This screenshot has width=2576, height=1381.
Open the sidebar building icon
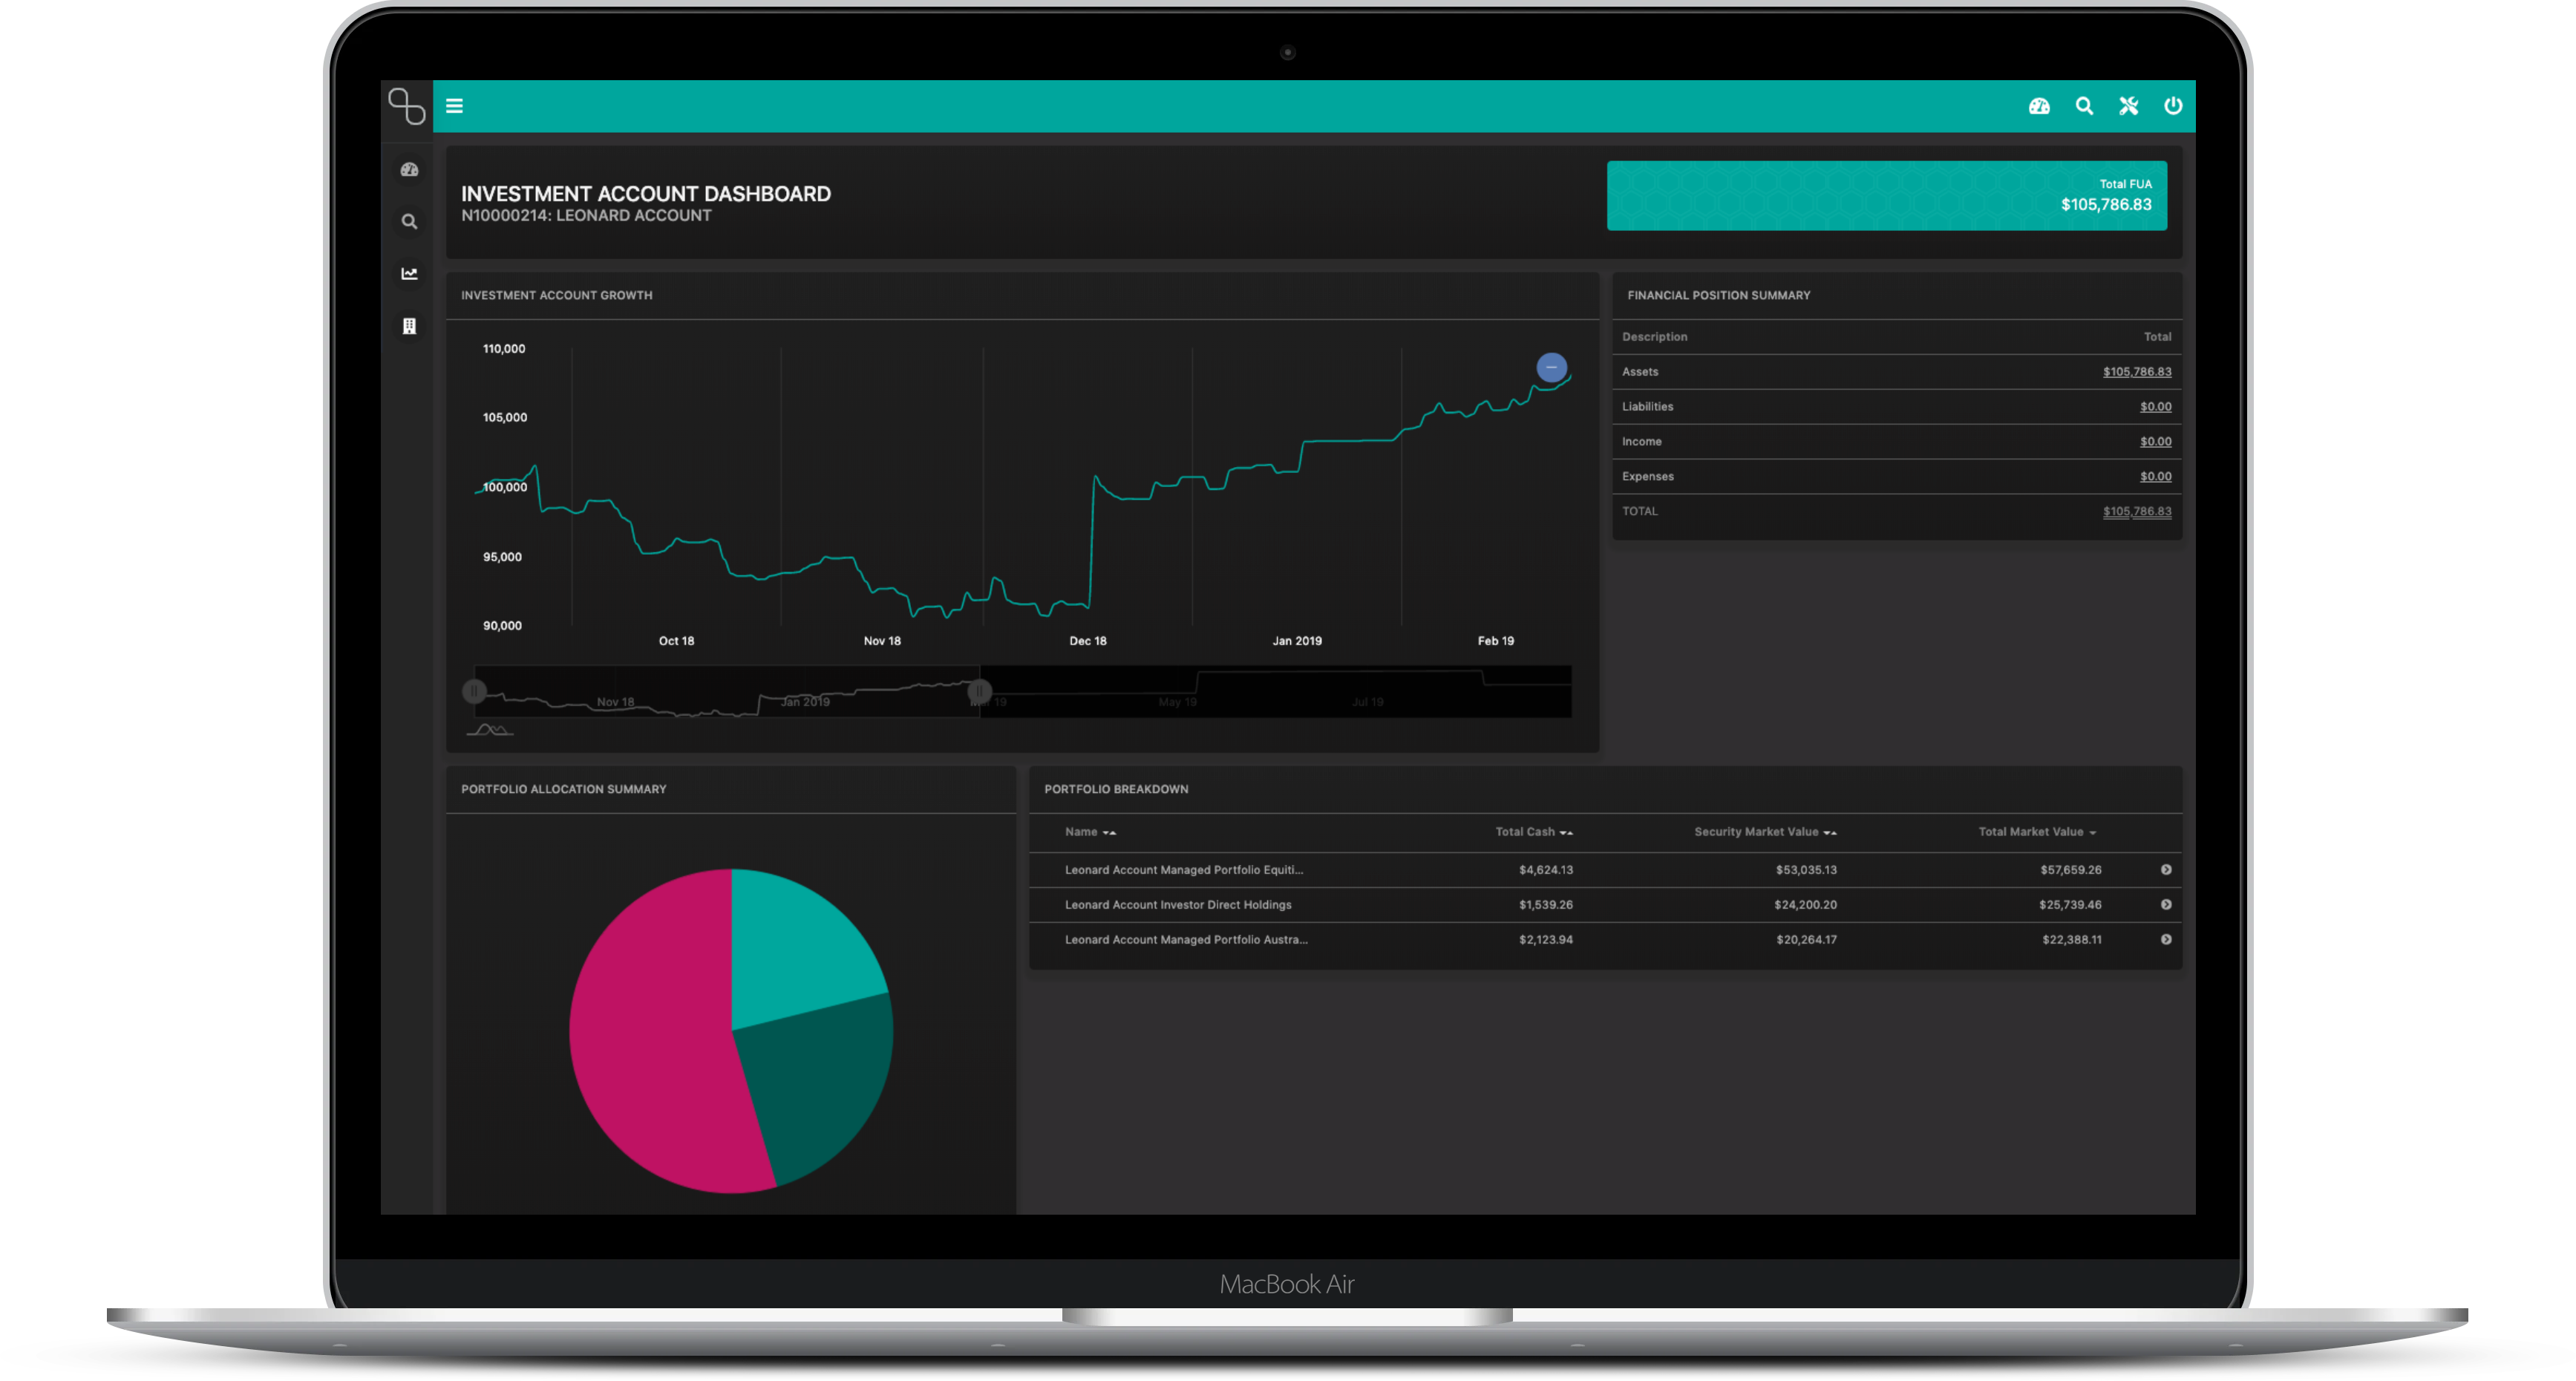[409, 326]
